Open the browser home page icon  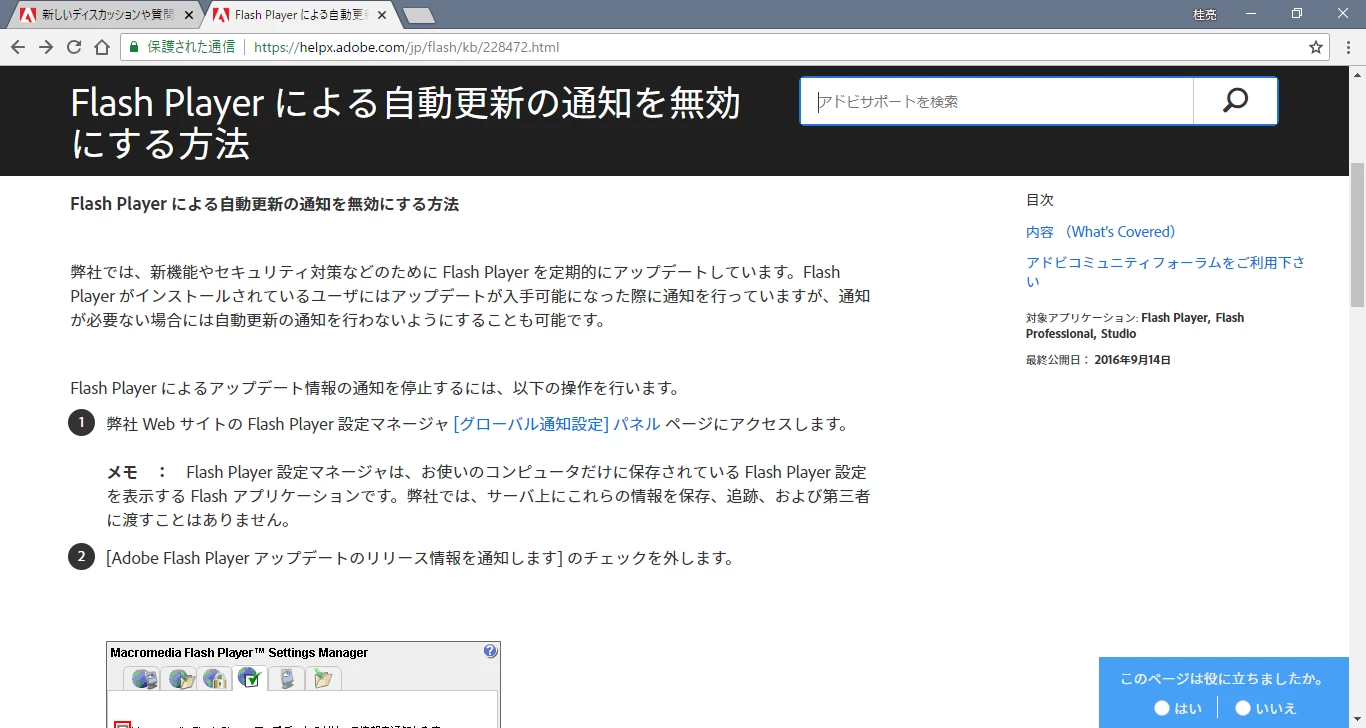(x=102, y=47)
